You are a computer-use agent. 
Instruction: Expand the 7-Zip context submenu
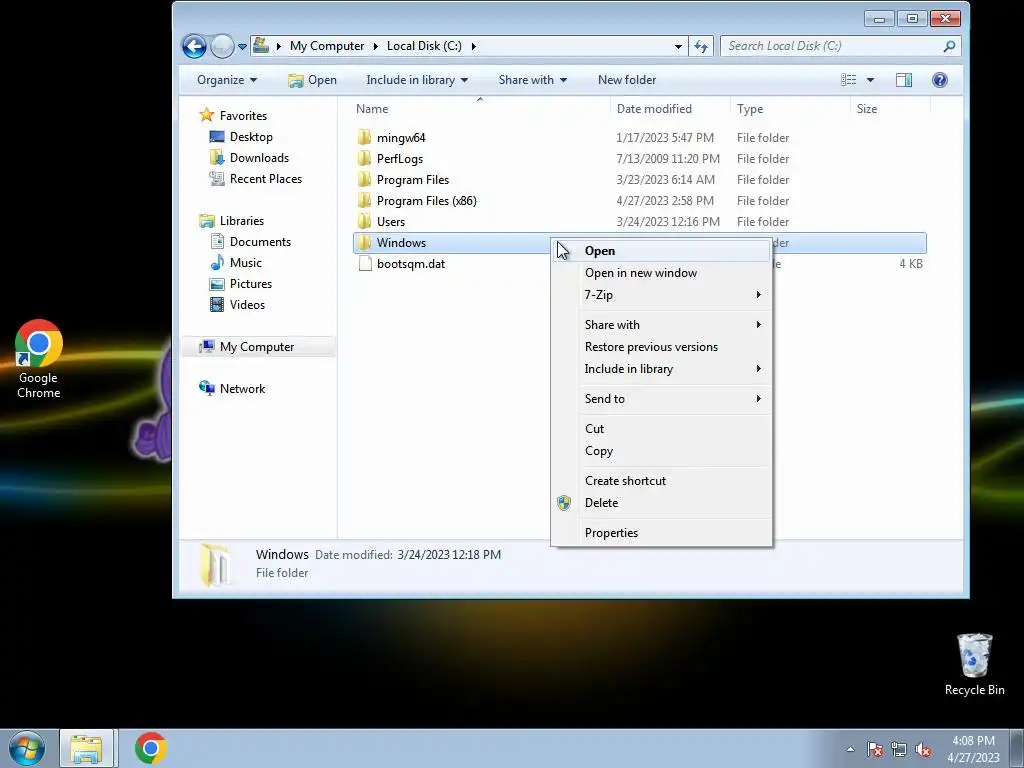tap(662, 295)
